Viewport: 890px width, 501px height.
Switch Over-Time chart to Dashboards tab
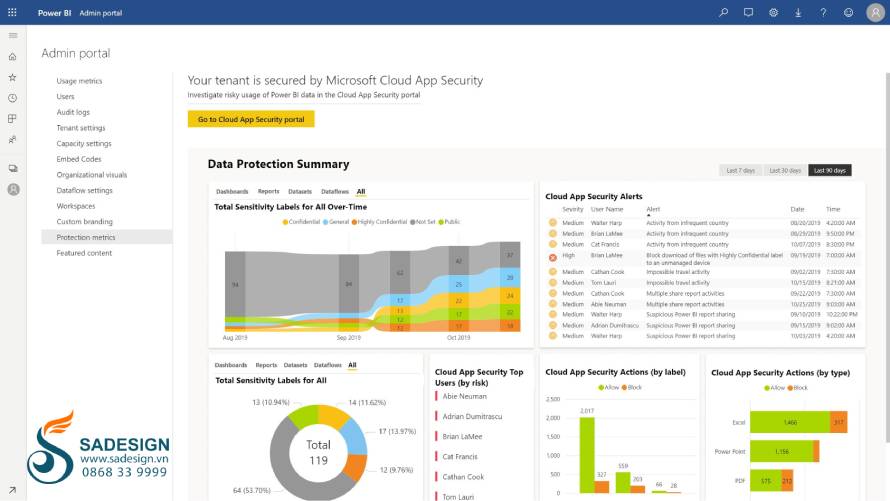[x=232, y=191]
